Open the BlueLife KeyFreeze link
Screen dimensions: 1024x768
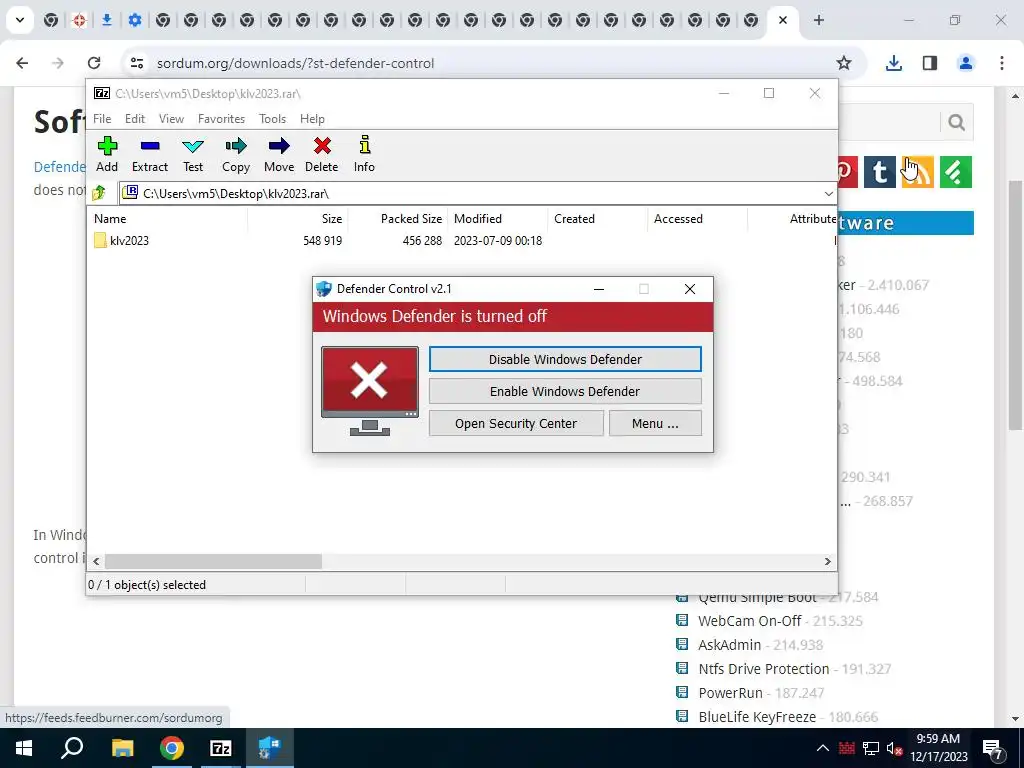757,717
